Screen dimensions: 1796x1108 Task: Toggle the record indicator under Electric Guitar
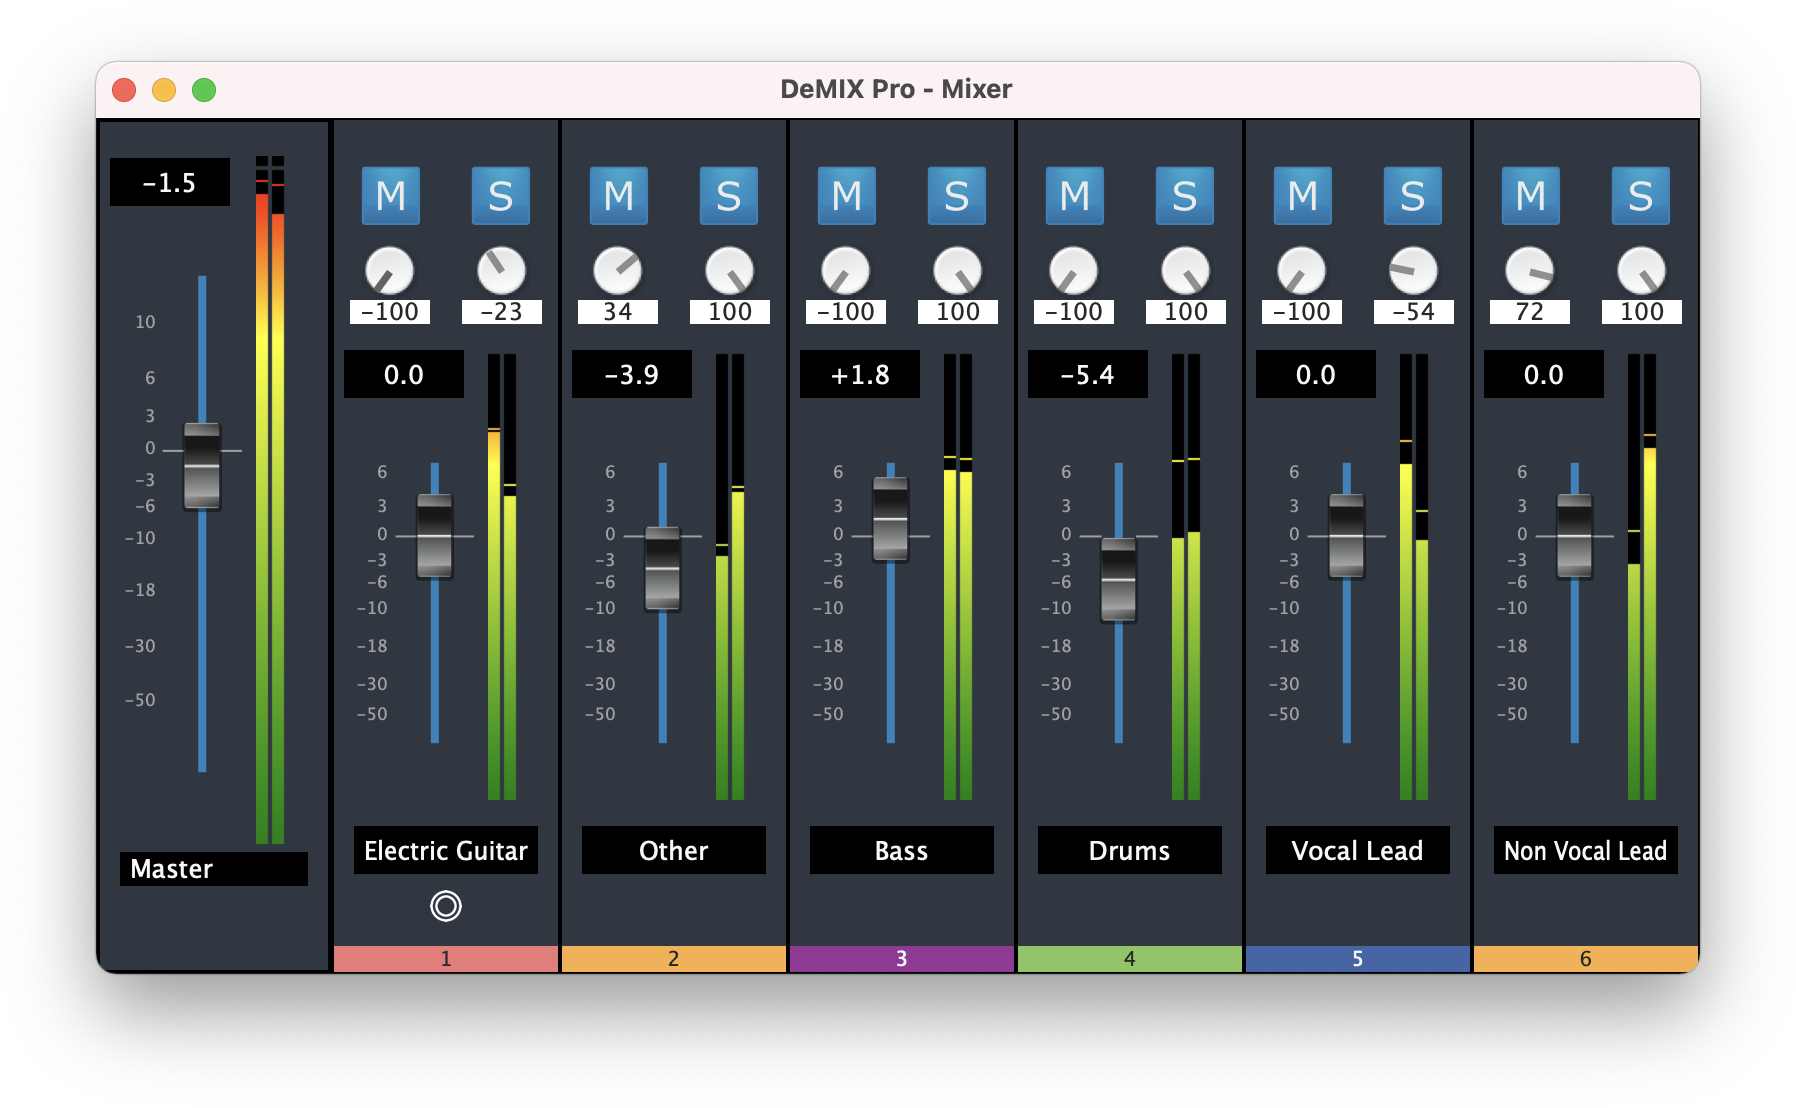(446, 908)
